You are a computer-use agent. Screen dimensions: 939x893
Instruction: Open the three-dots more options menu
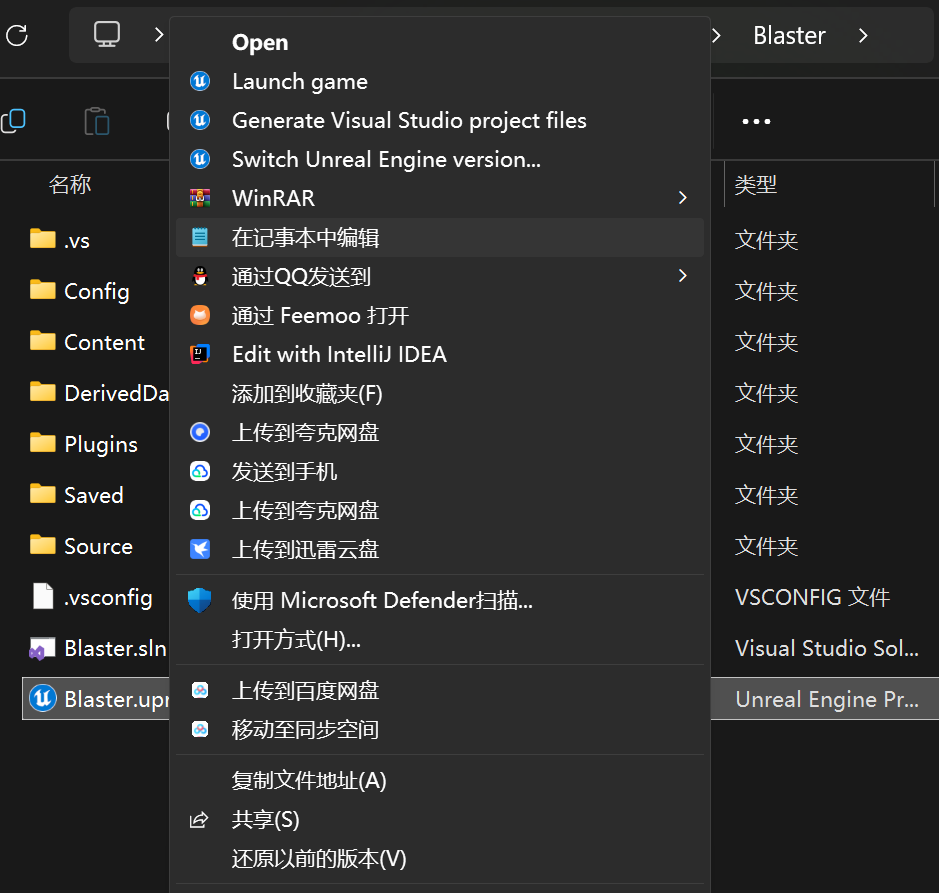756,121
